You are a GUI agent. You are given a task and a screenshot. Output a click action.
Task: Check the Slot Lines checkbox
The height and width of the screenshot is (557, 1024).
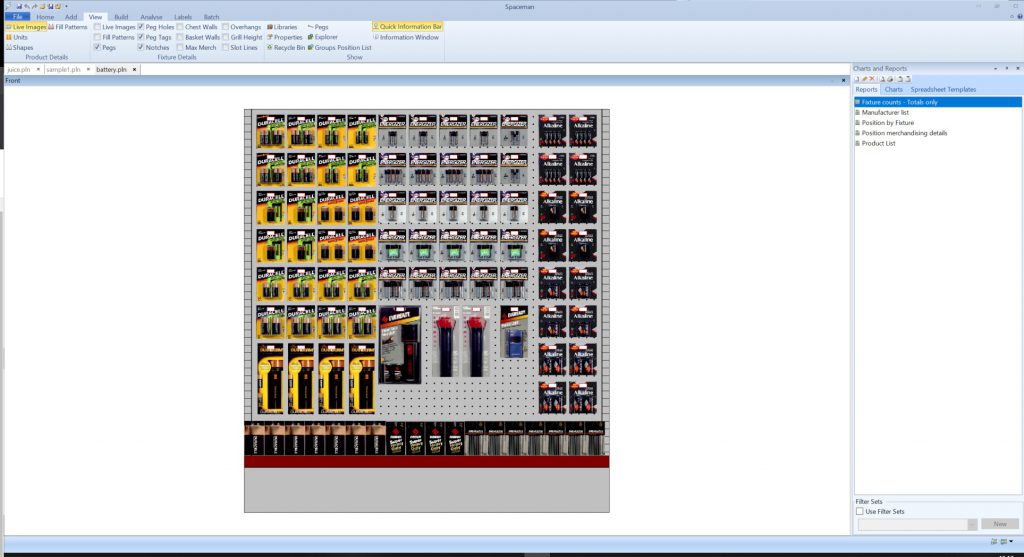click(x=225, y=48)
